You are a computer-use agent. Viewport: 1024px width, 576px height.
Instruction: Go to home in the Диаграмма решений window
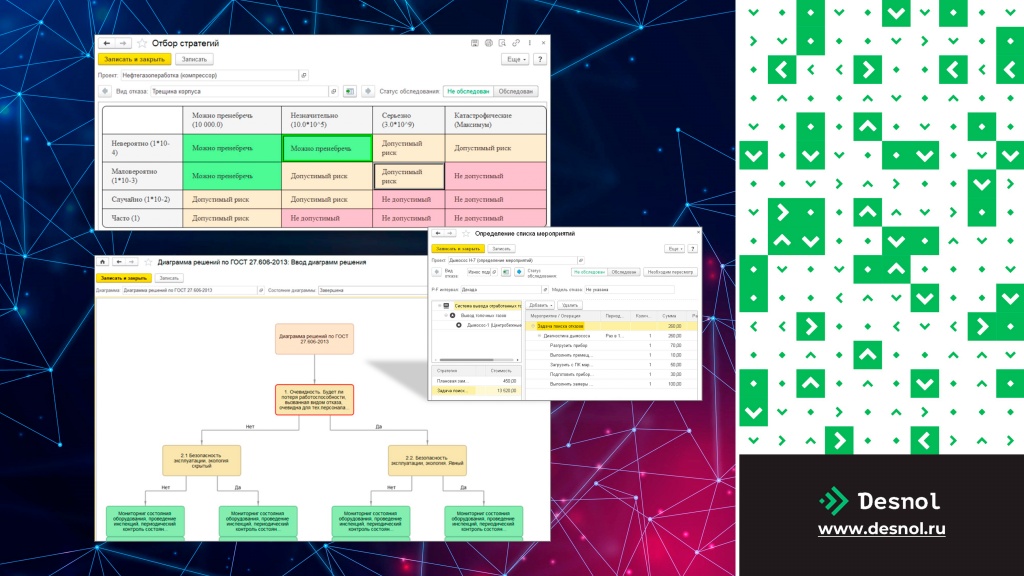pyautogui.click(x=103, y=262)
